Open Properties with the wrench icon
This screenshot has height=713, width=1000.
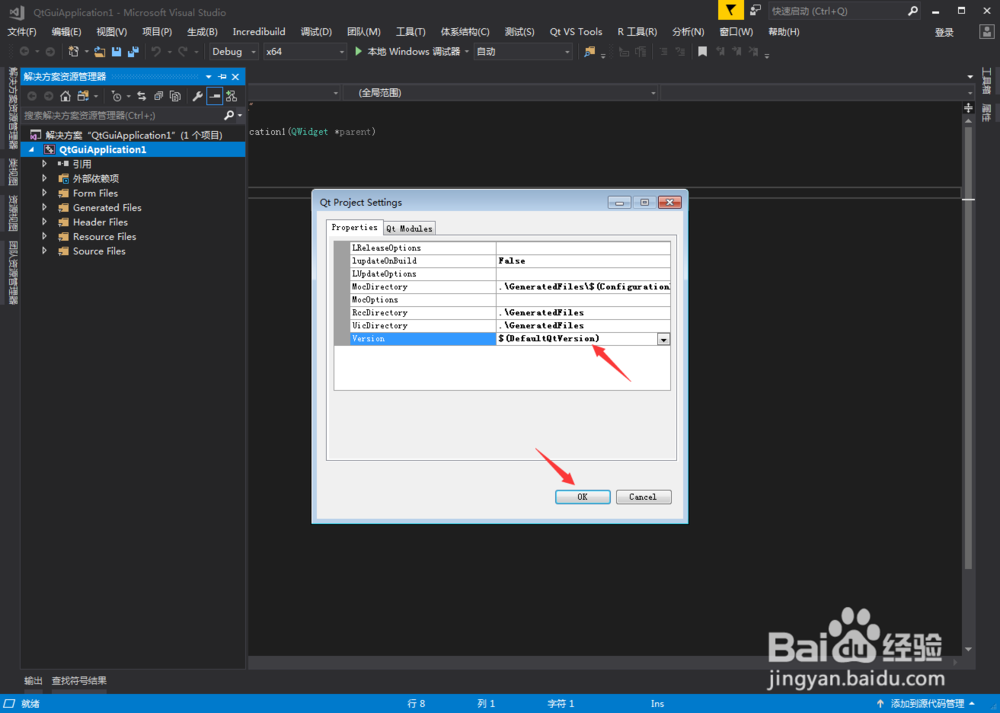(198, 96)
